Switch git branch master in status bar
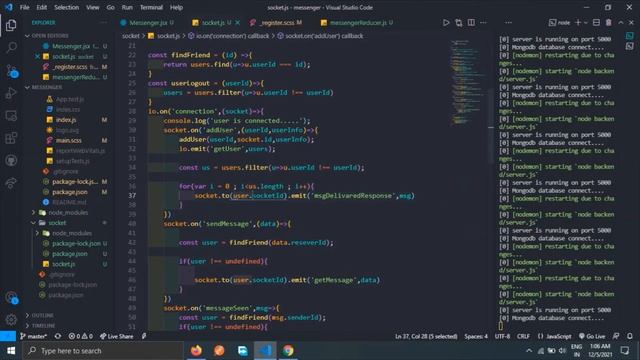The height and width of the screenshot is (360, 640). 33,336
